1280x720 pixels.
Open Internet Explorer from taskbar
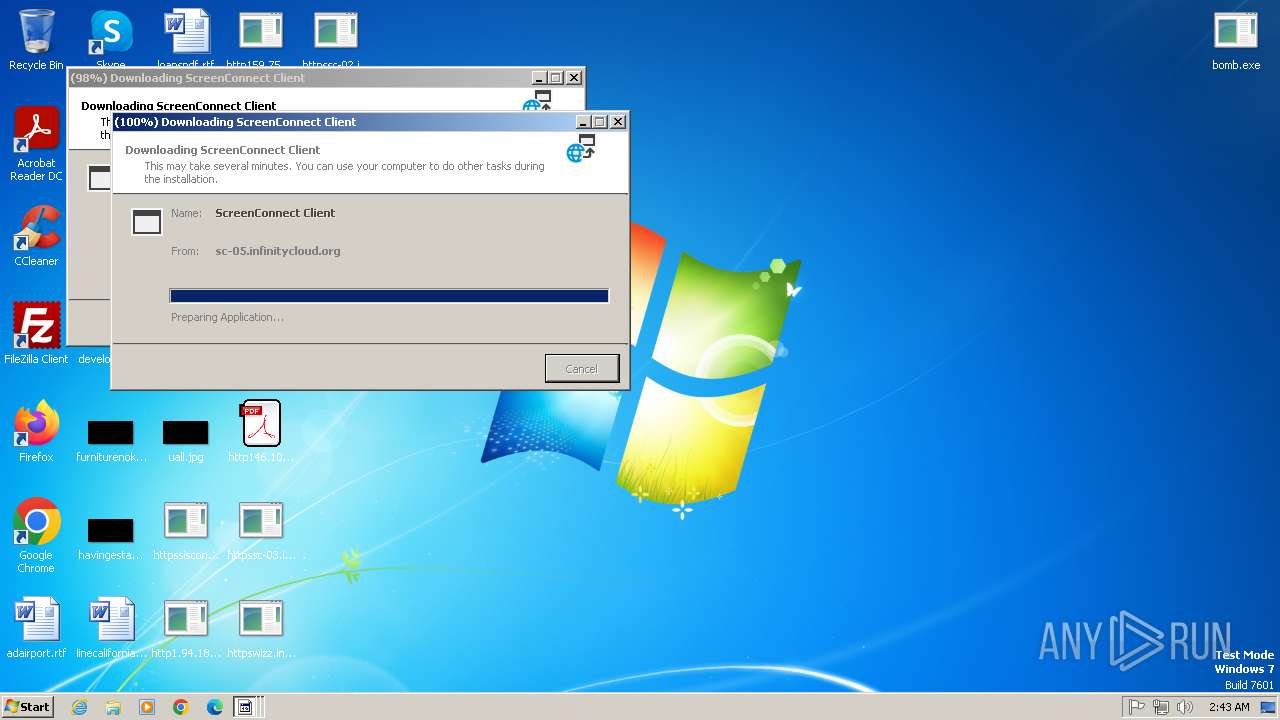pyautogui.click(x=79, y=707)
